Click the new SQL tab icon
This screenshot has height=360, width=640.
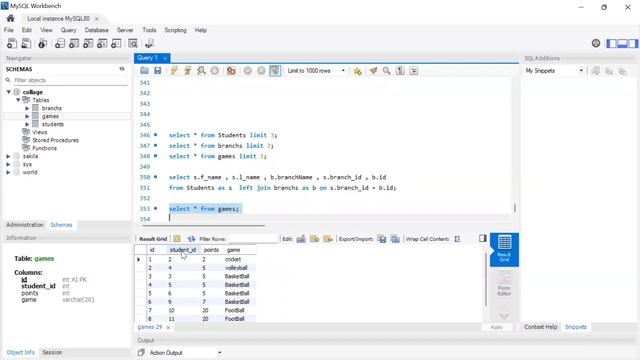coord(12,43)
